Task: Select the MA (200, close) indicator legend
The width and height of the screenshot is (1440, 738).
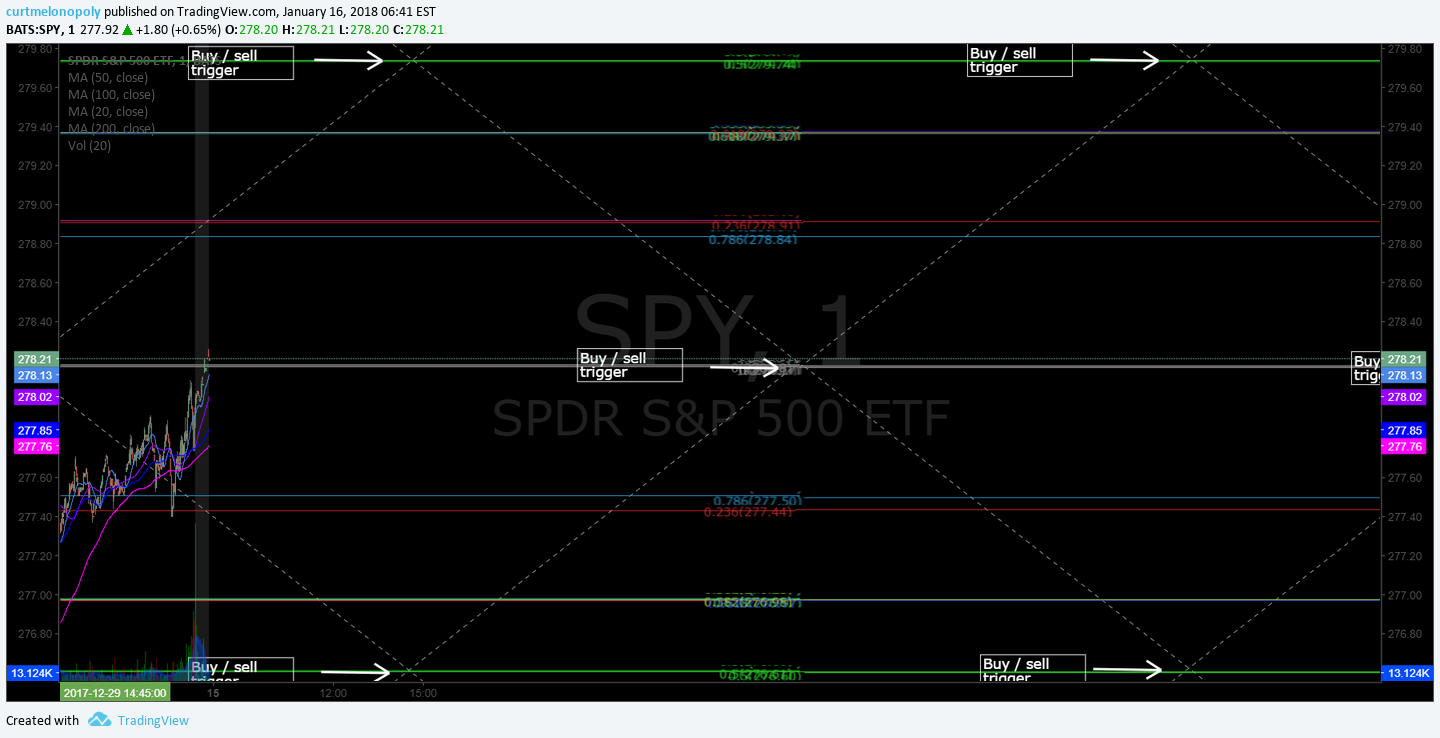Action: coord(111,129)
